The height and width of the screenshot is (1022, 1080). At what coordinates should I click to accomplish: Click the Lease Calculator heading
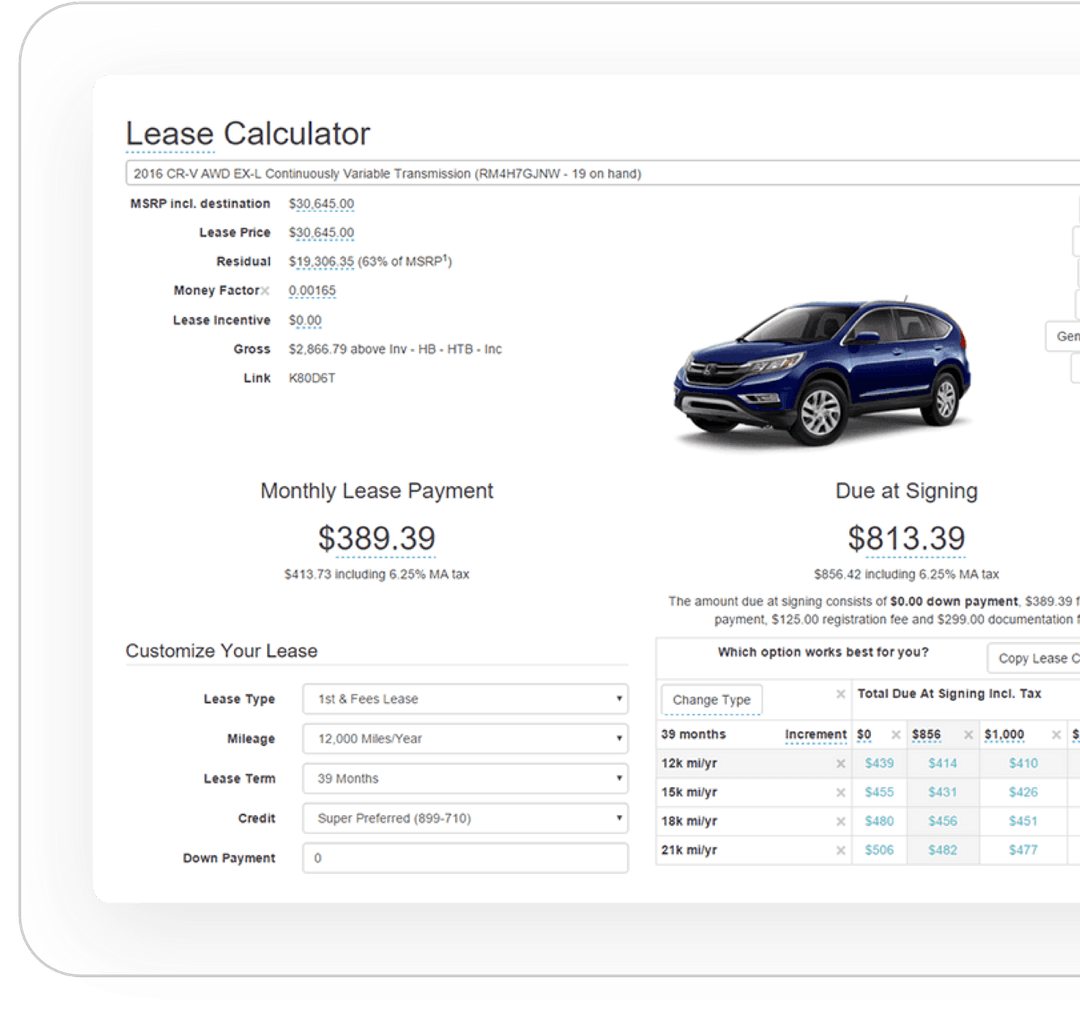pyautogui.click(x=248, y=134)
